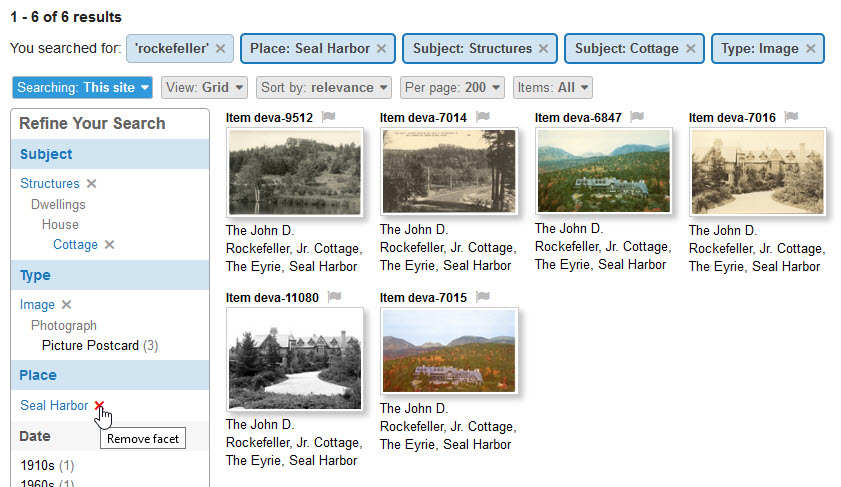This screenshot has height=487, width=841.
Task: Flag item deva-9512
Action: click(328, 116)
